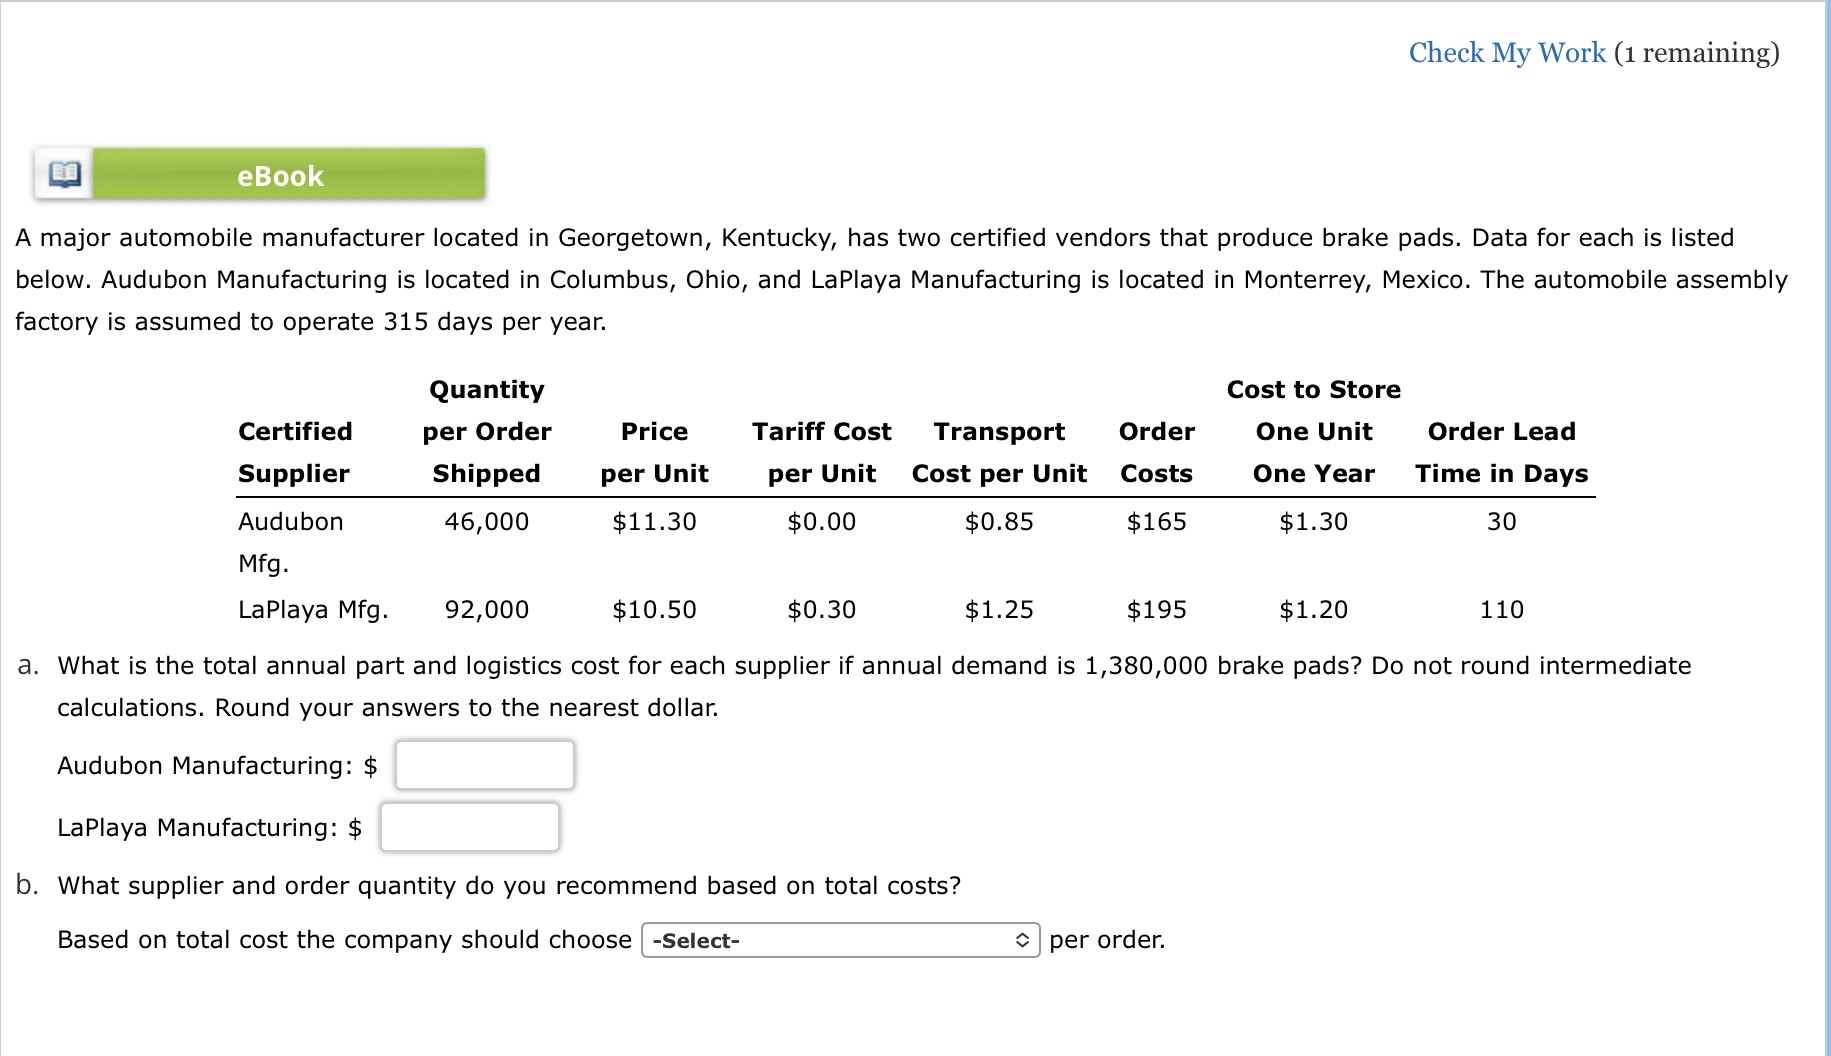Click the Tariff Cost per Unit header
This screenshot has width=1831, height=1056.
(x=821, y=452)
